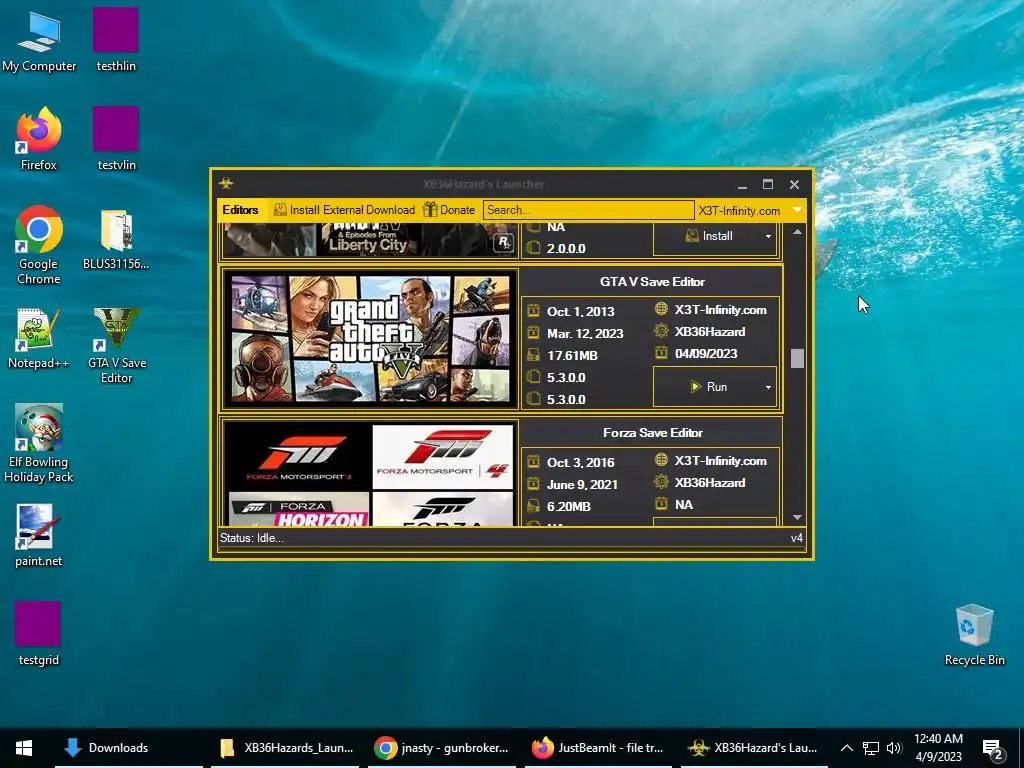Click the Forza Save Editor title
The image size is (1024, 768).
[652, 433]
